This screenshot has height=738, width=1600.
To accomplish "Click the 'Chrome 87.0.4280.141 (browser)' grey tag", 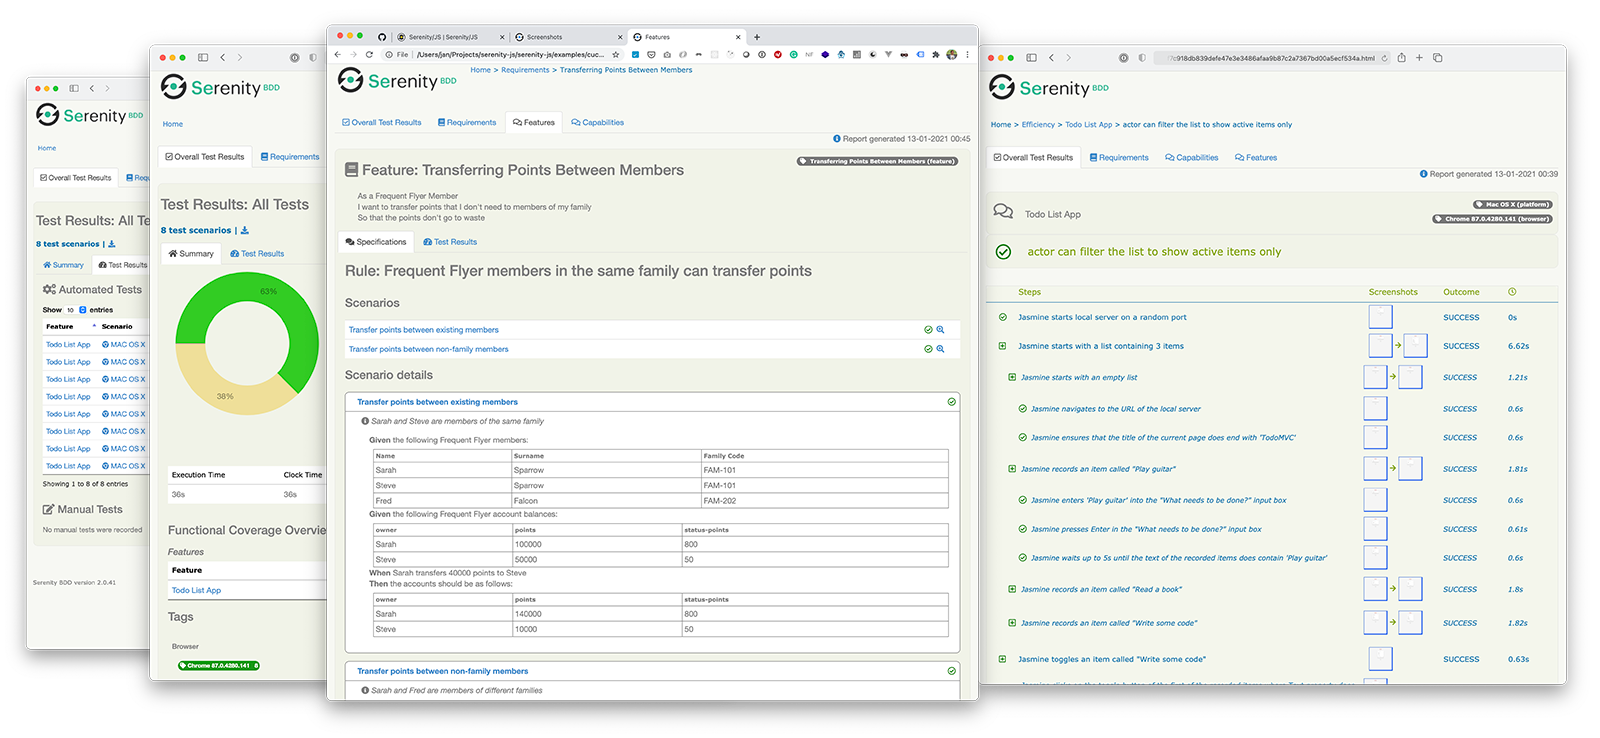I will pos(1492,219).
